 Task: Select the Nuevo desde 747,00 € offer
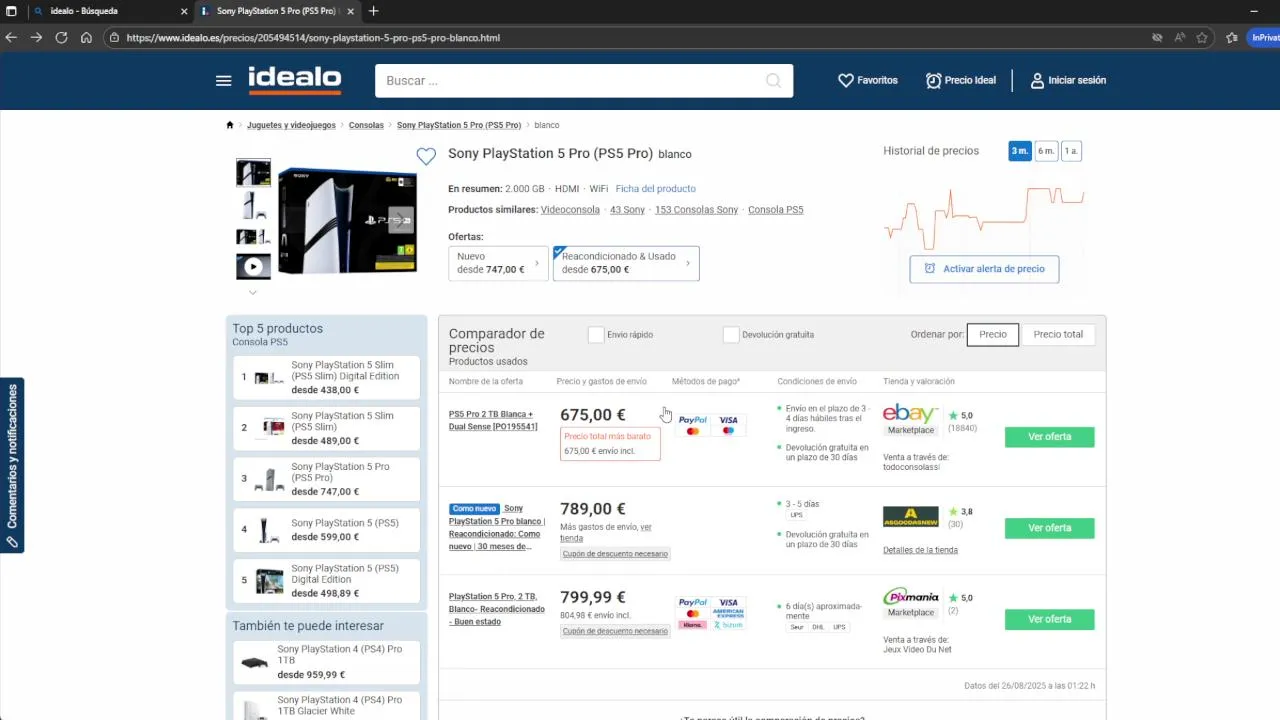499,263
